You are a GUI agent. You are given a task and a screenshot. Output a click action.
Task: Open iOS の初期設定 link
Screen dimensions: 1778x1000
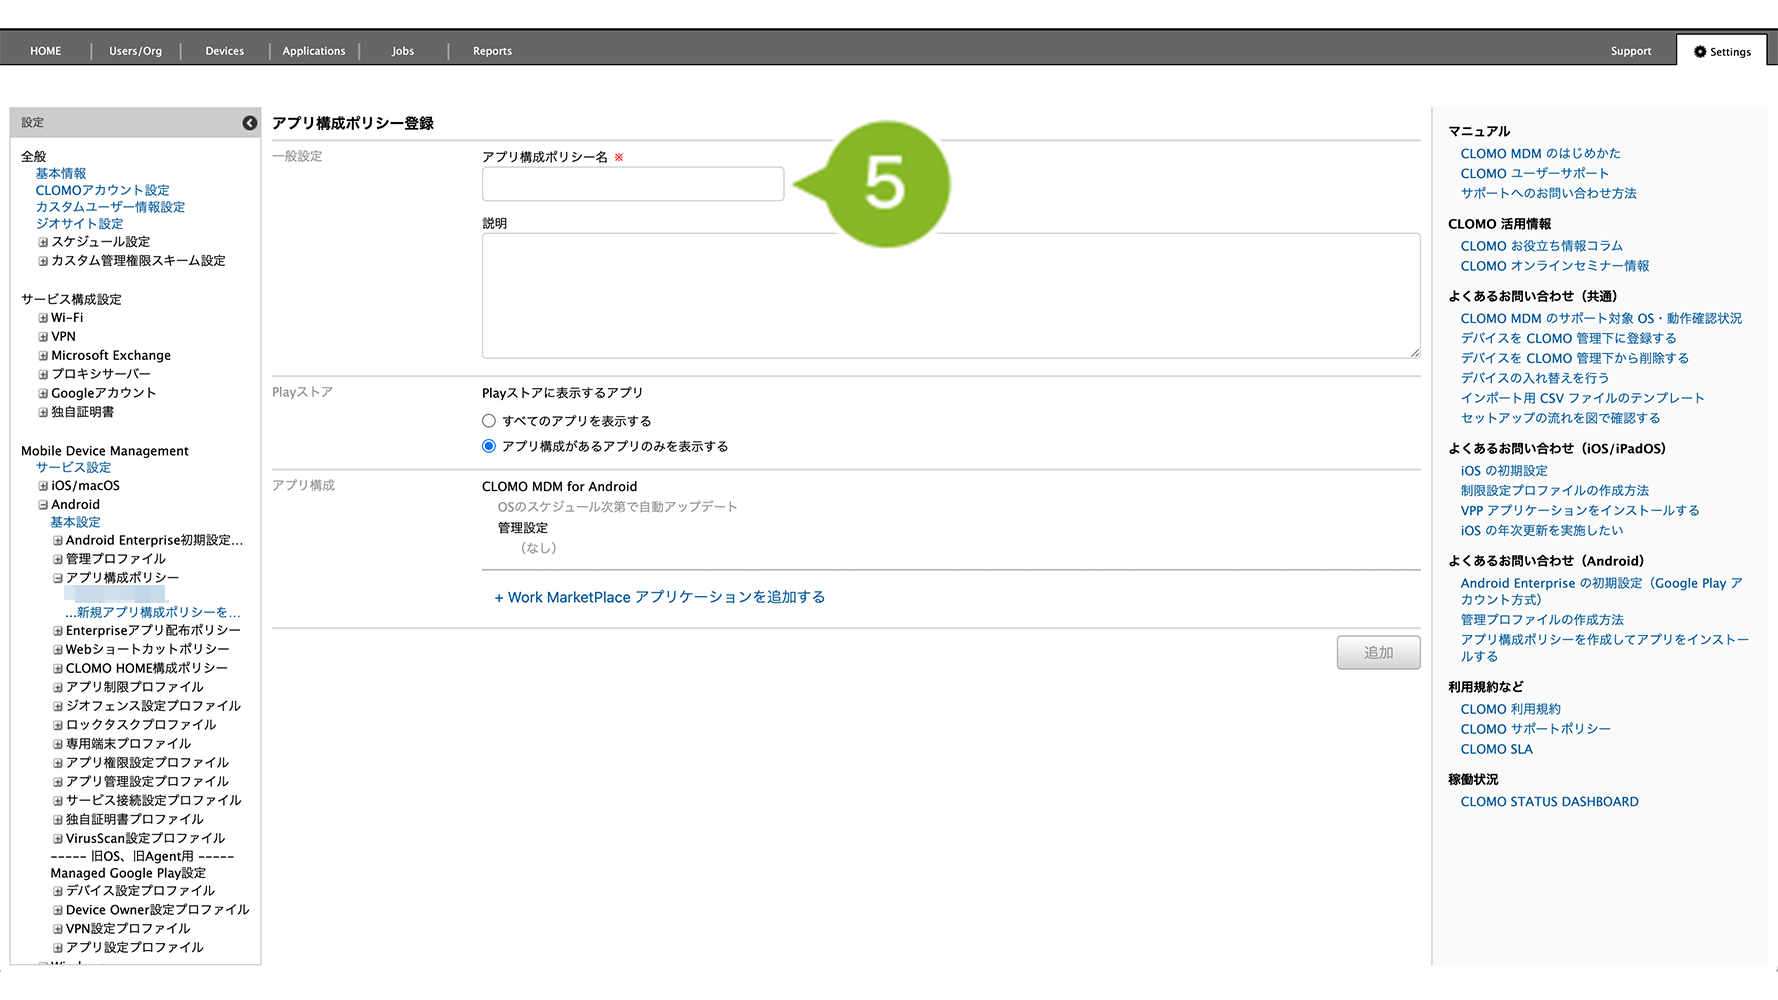click(1504, 471)
